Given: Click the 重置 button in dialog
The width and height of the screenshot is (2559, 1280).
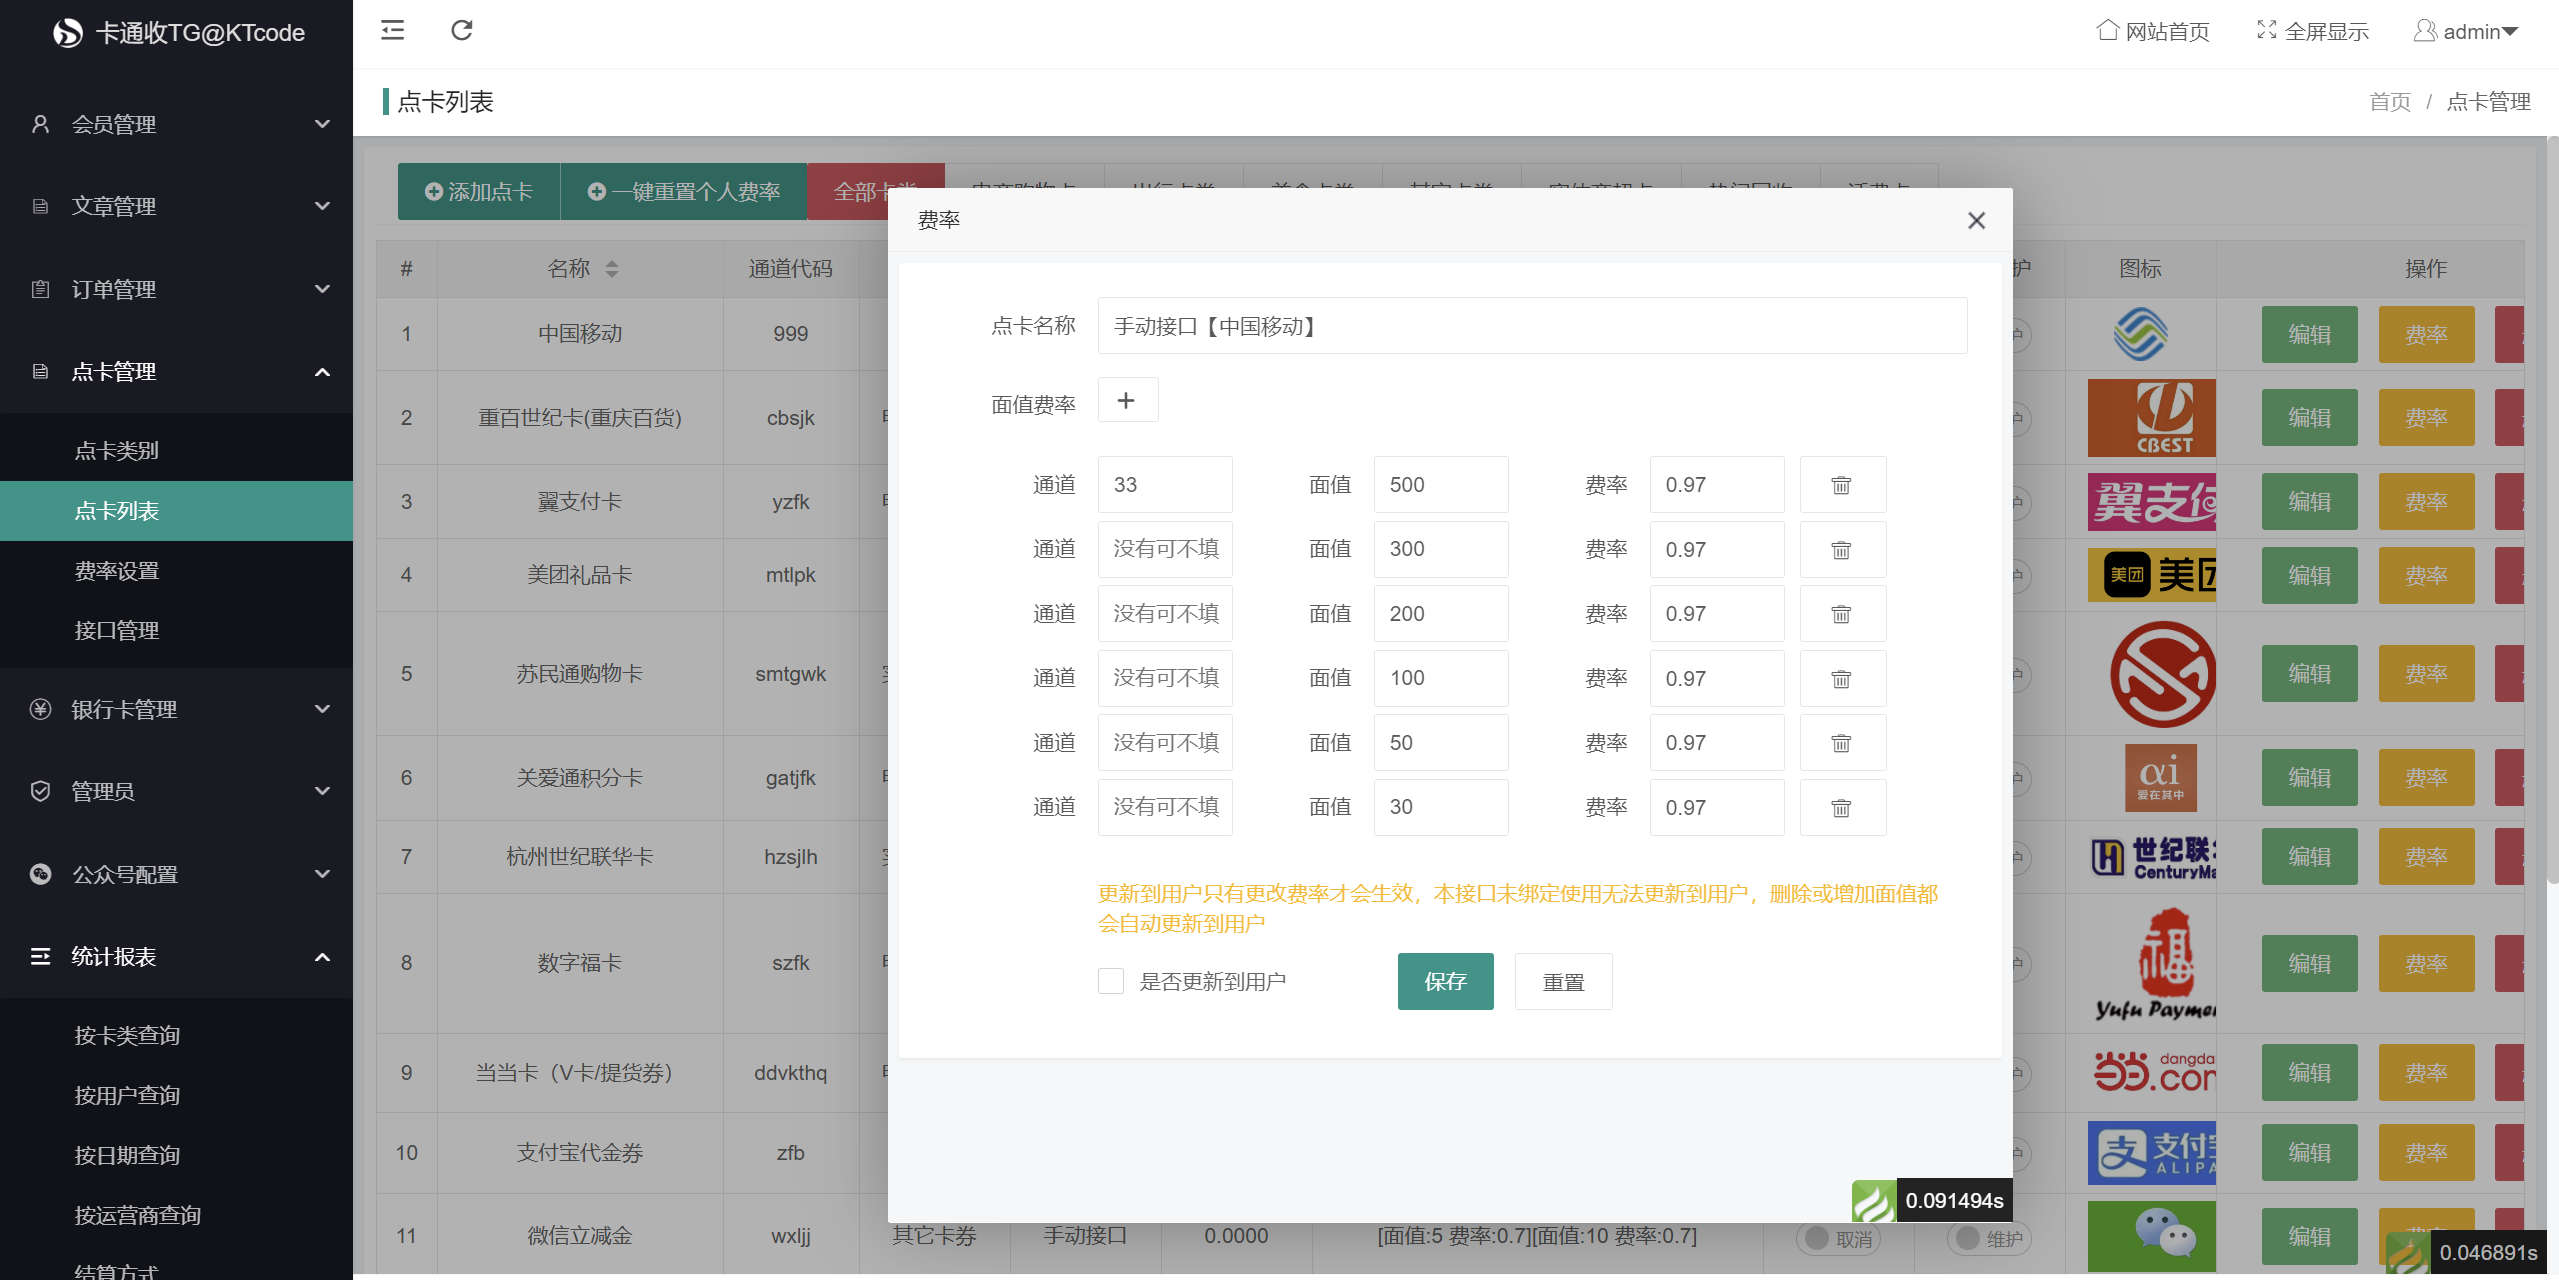Looking at the screenshot, I should pyautogui.click(x=1562, y=982).
